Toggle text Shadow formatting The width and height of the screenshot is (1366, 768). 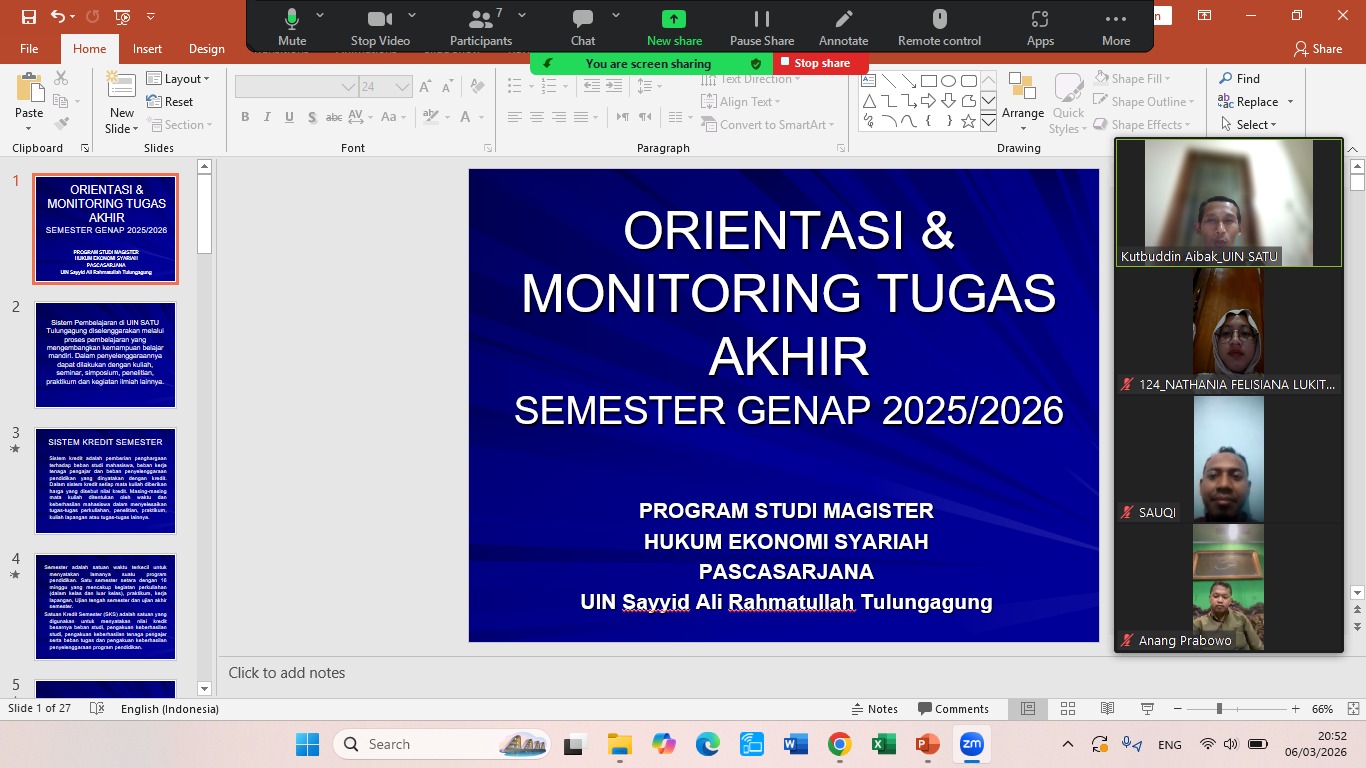[x=312, y=117]
